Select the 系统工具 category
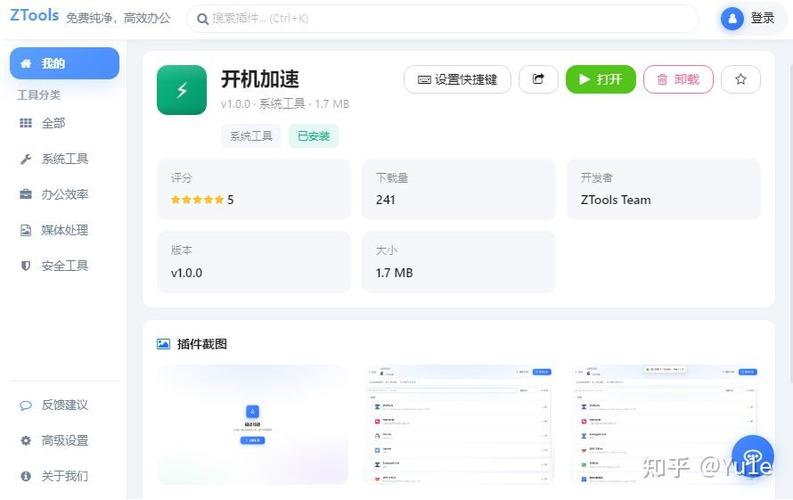 tap(64, 159)
